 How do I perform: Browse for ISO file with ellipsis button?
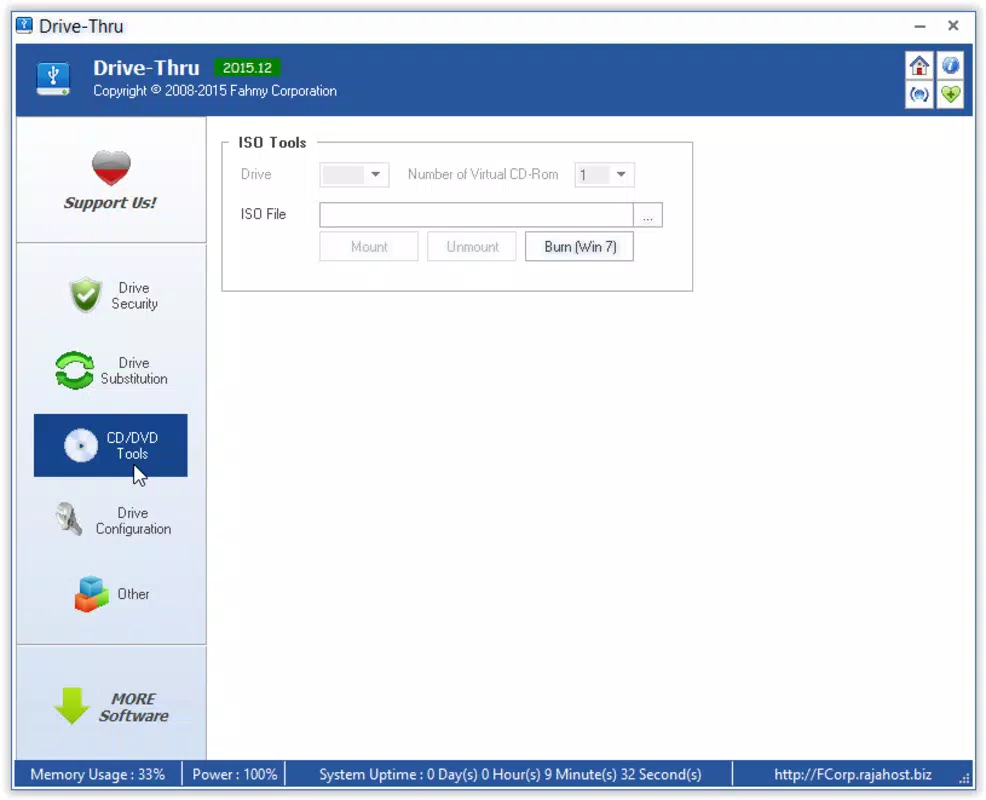tap(648, 215)
